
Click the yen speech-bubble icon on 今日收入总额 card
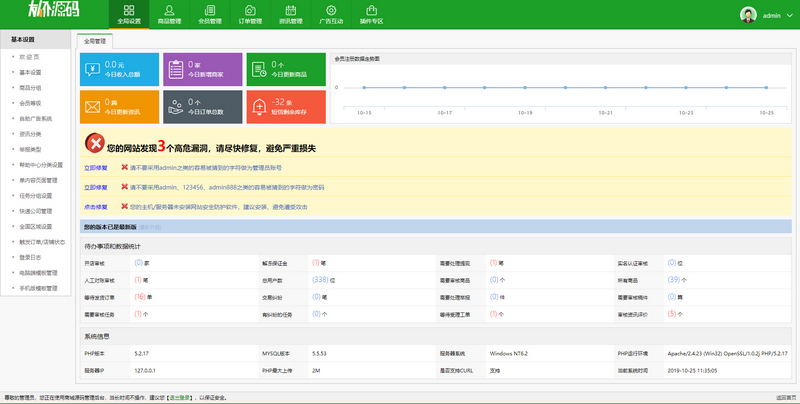click(x=92, y=70)
